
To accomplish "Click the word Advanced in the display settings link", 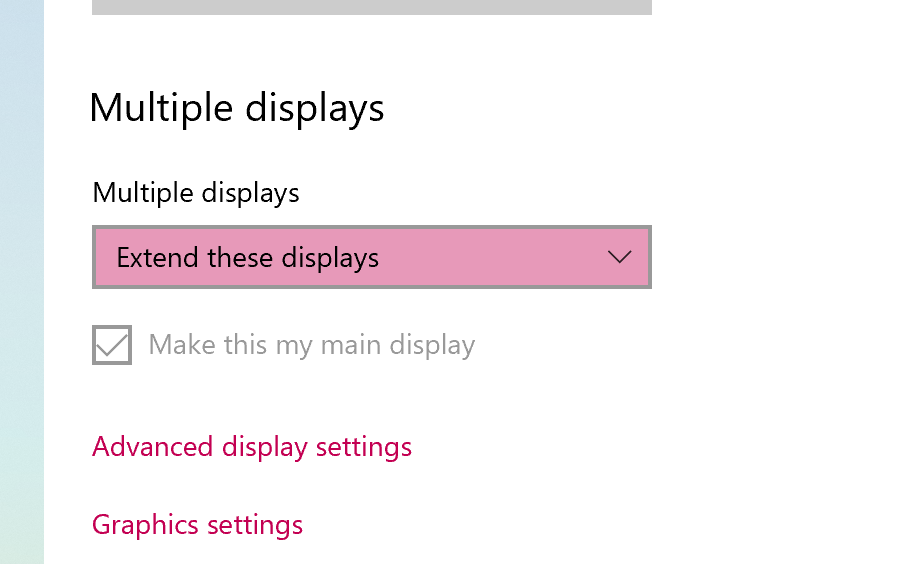I will [x=152, y=447].
